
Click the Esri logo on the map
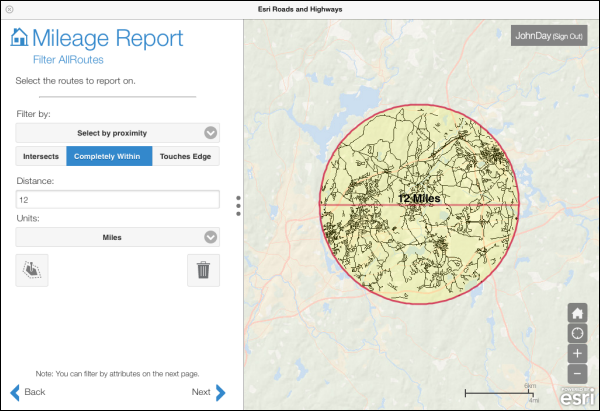click(x=575, y=397)
